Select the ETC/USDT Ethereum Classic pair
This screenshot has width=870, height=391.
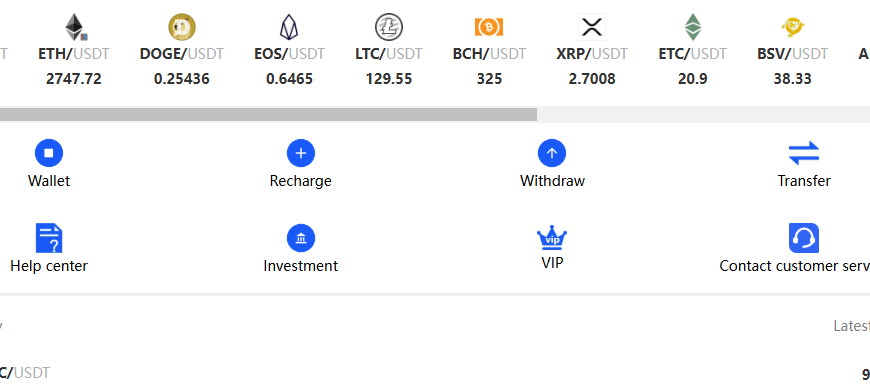pos(692,50)
